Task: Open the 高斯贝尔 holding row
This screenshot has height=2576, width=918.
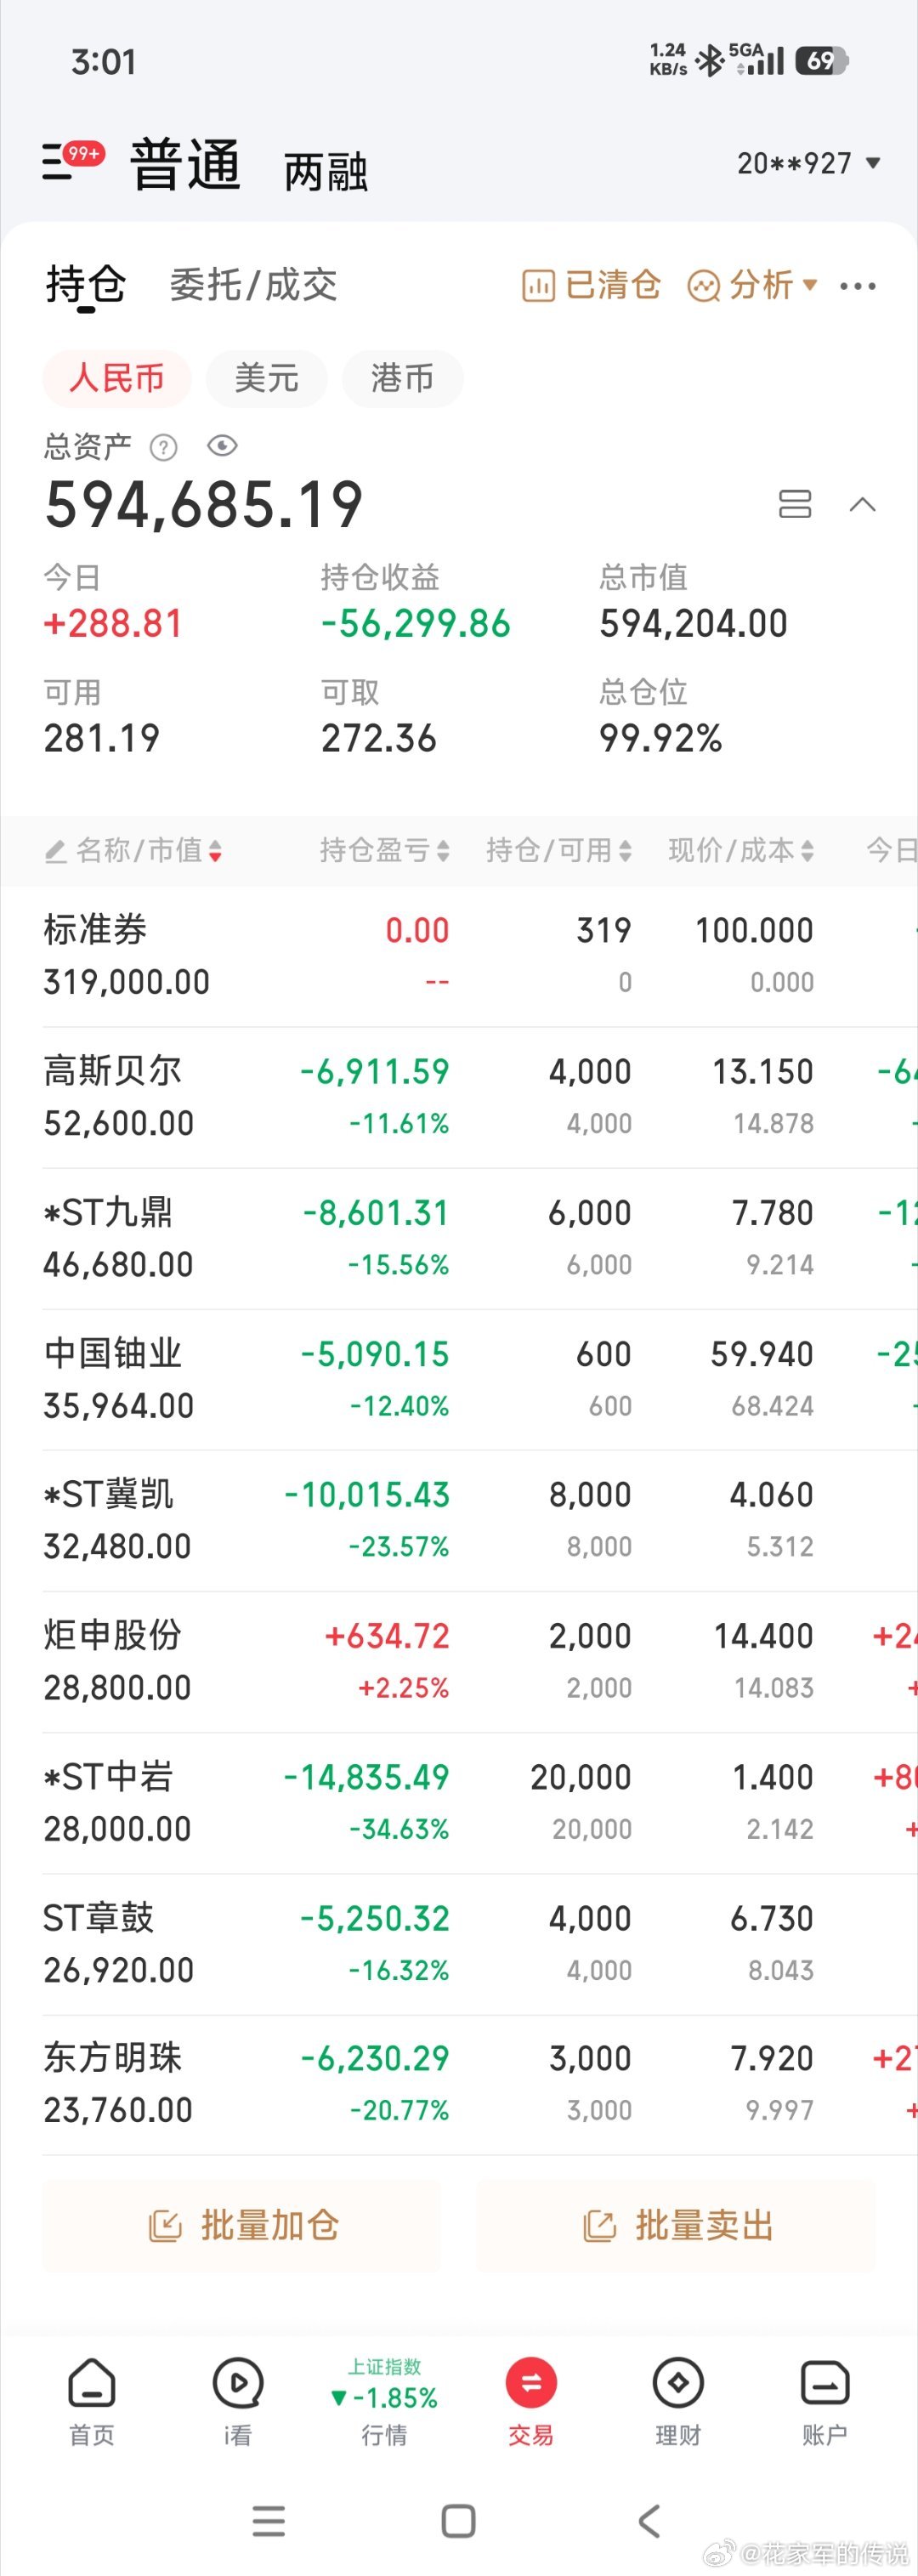Action: pos(459,1097)
